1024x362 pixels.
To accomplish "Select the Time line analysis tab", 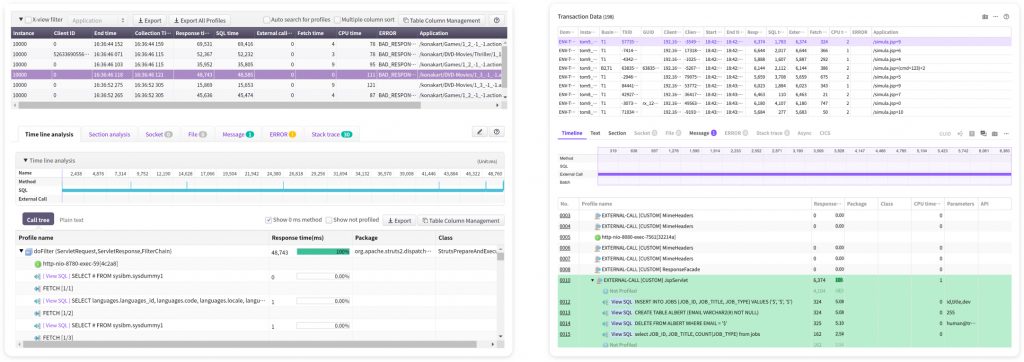I will coord(49,135).
